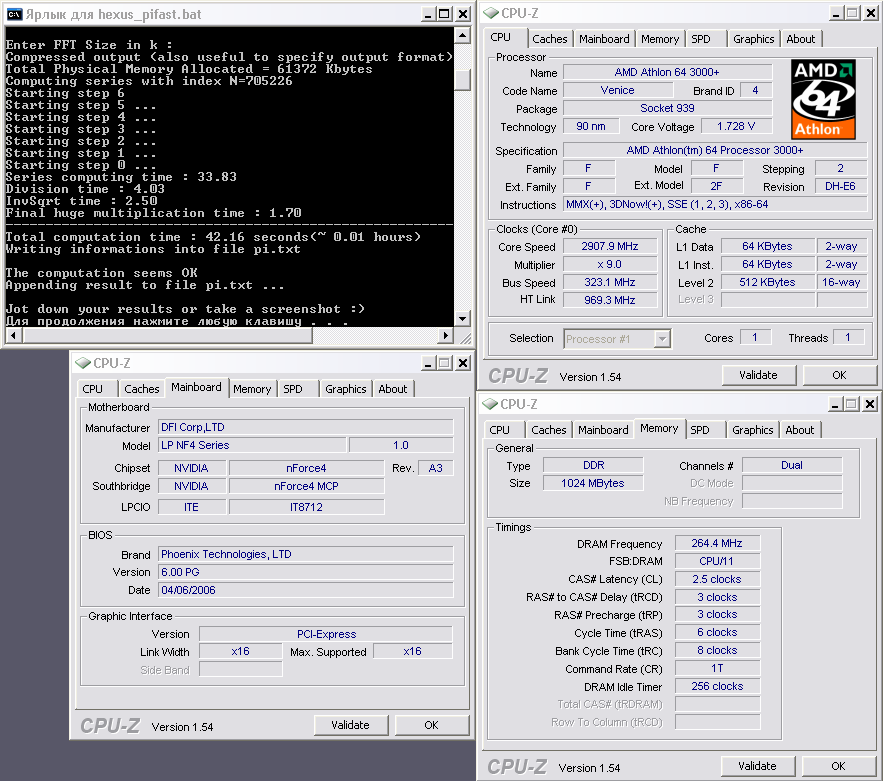Click the console horizontal scrollbar left arrow

(x=14, y=336)
